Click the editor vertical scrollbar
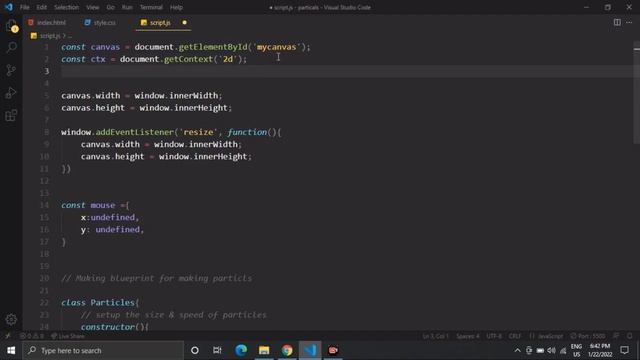Viewport: 640px width, 360px height. [x=636, y=92]
